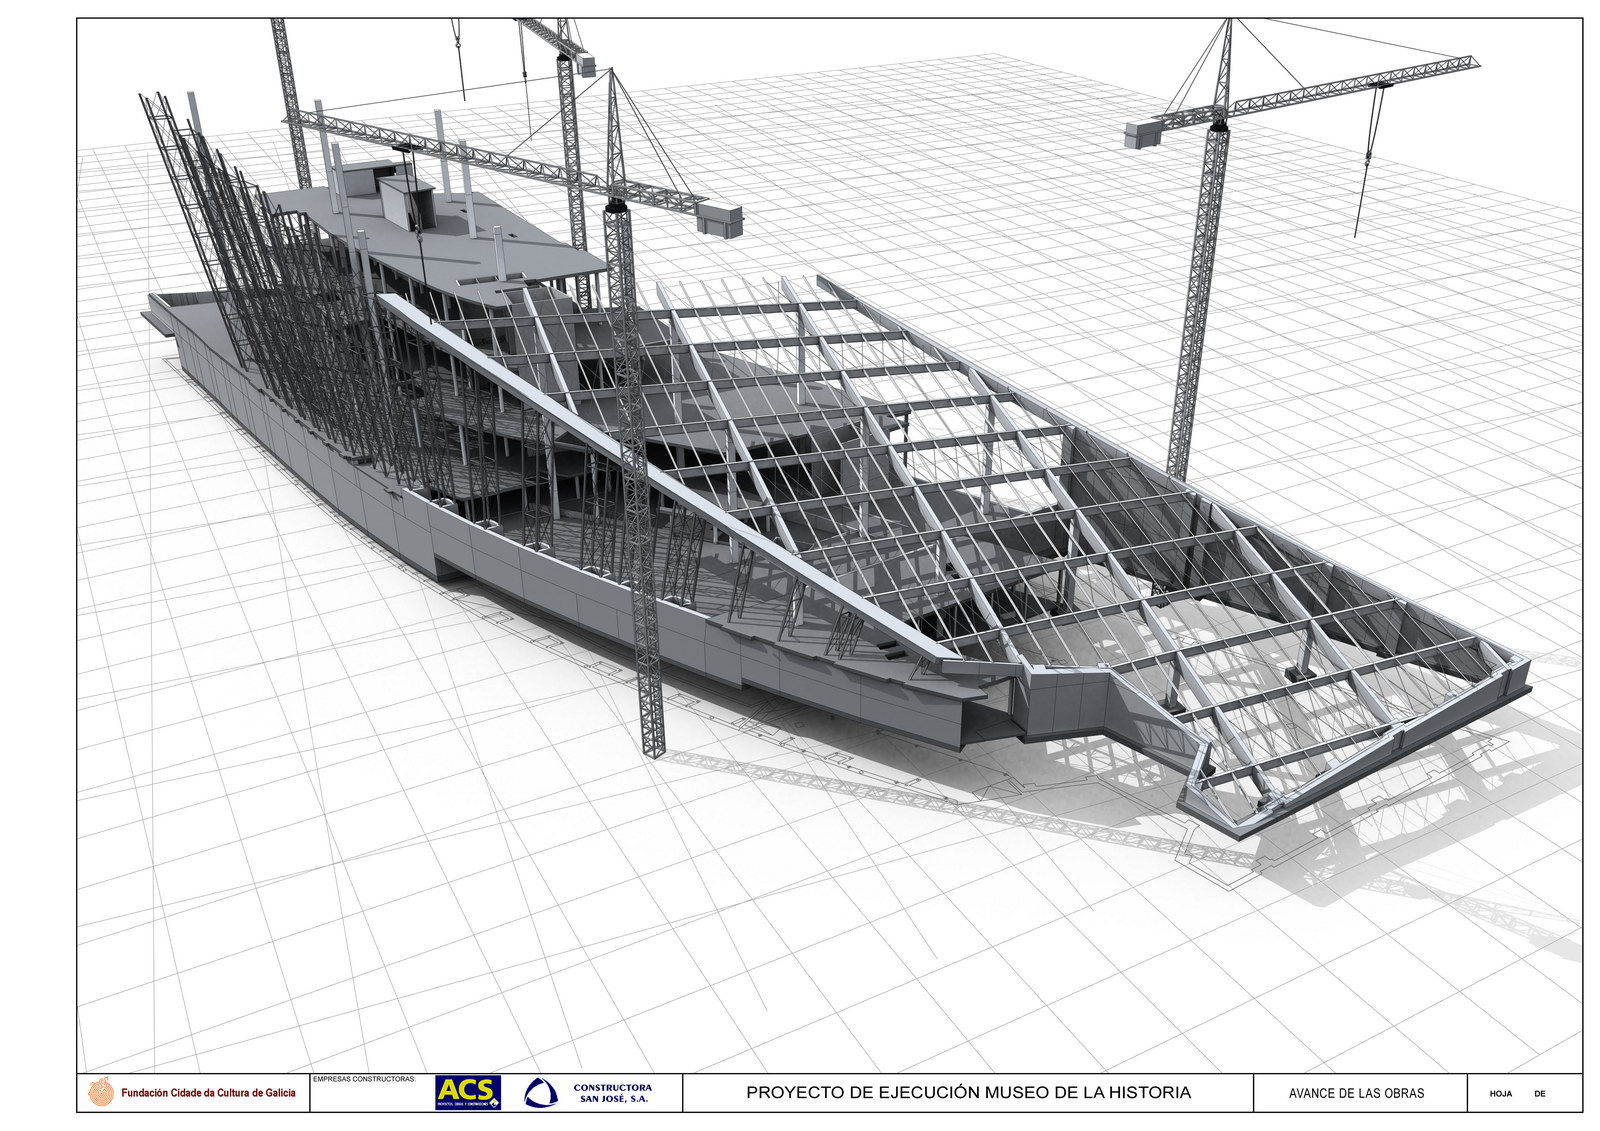Click the 'HOJA' field in title block
Viewport: 1600px width, 1131px height.
(1500, 1094)
